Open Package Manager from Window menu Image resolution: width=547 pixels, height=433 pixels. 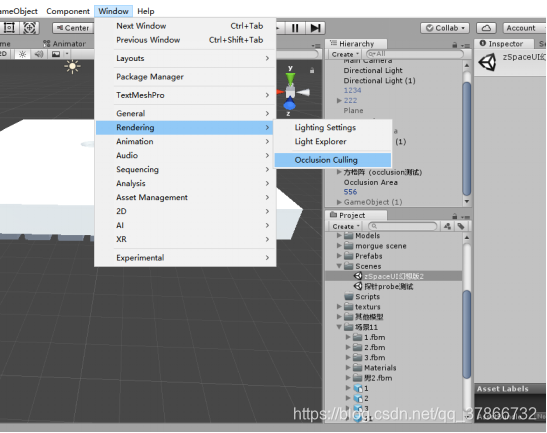pyautogui.click(x=185, y=77)
